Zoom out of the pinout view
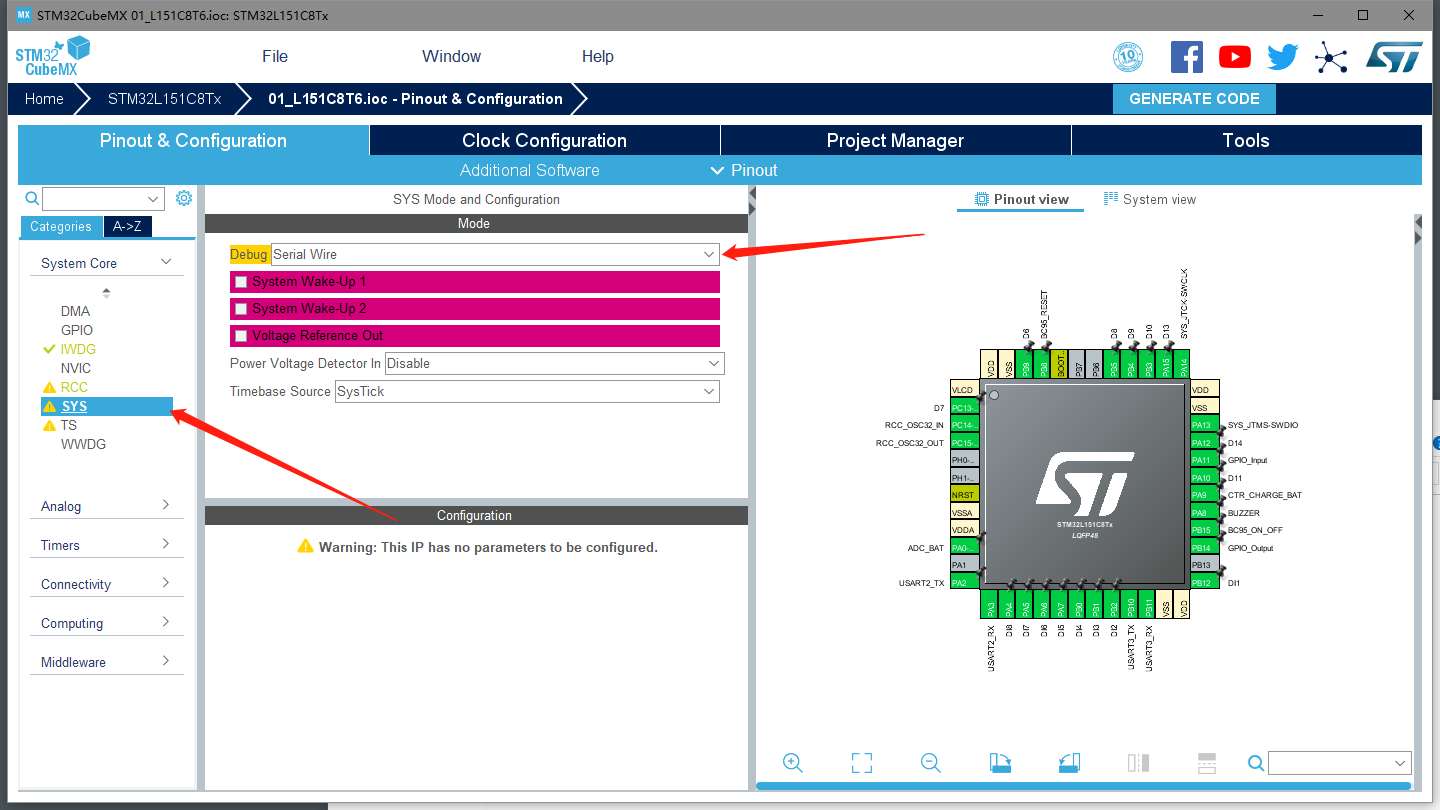The height and width of the screenshot is (810, 1440). 930,762
